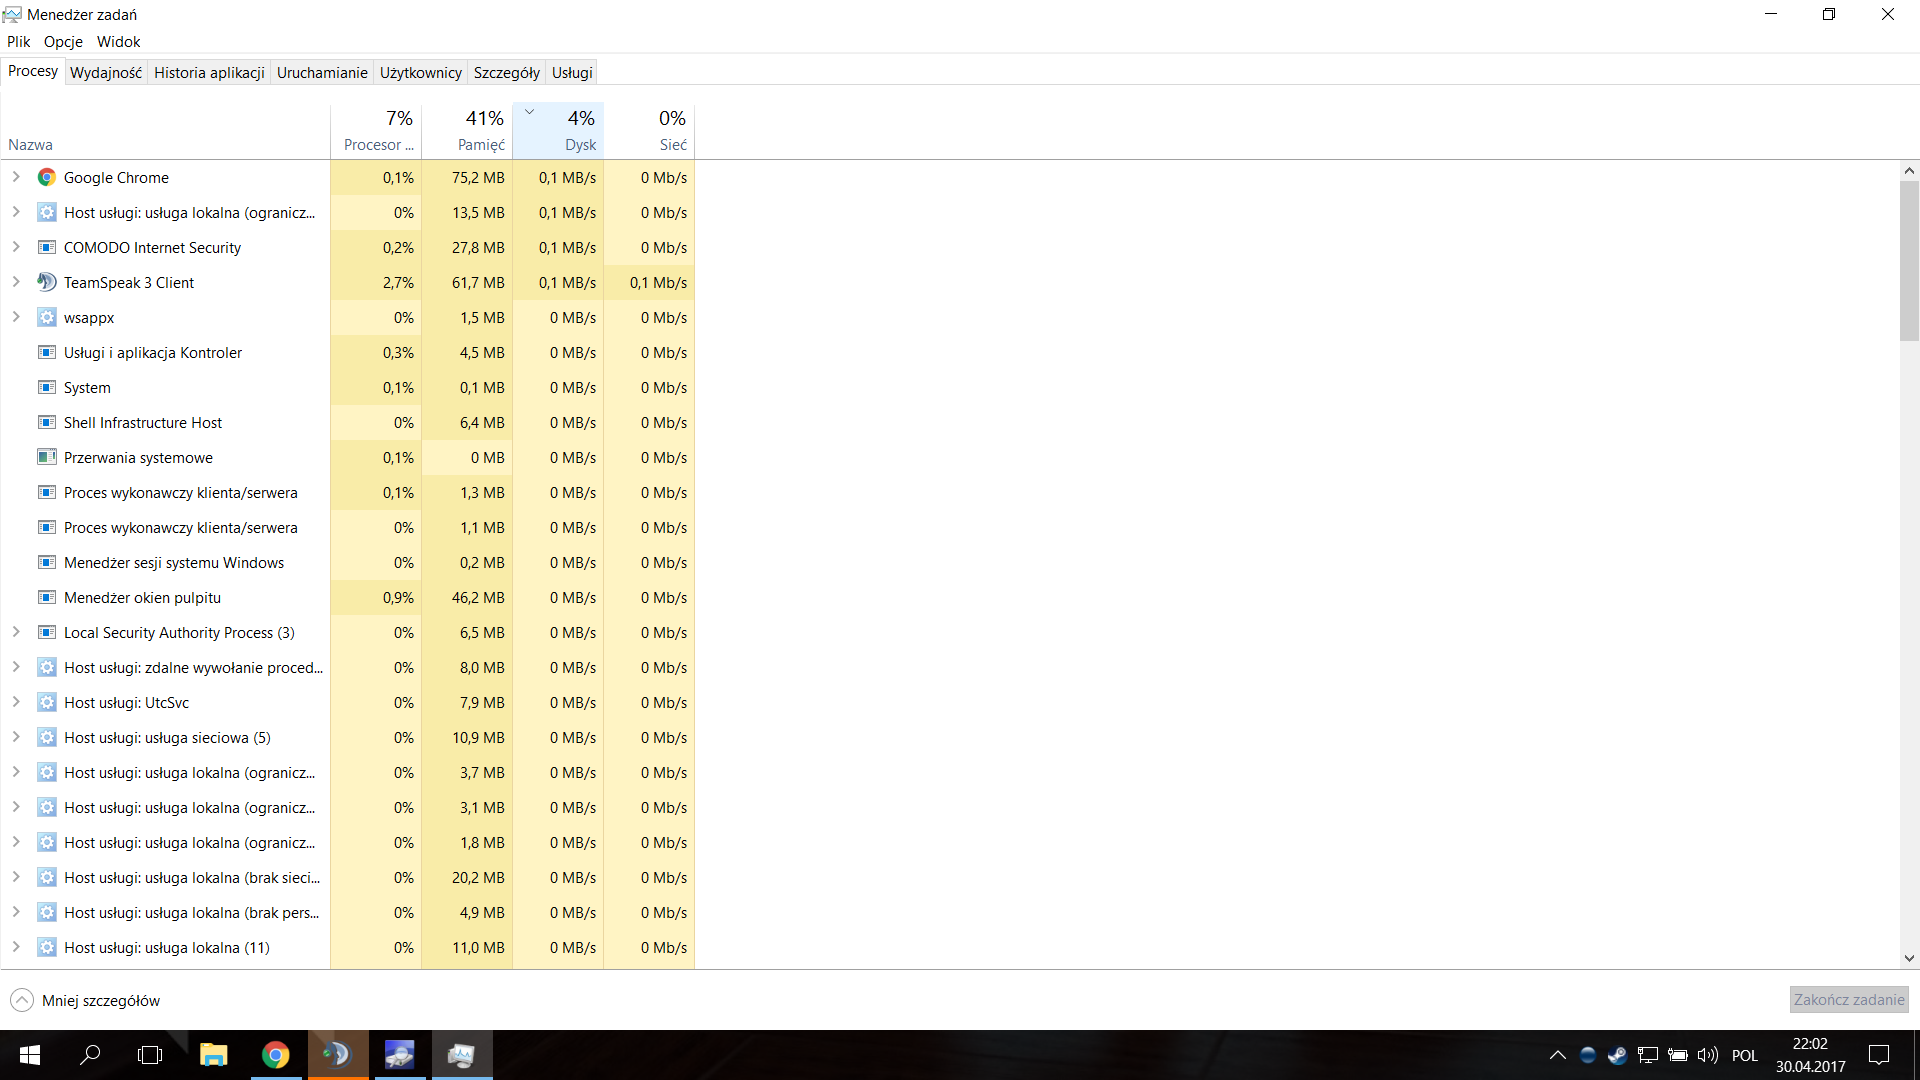Image resolution: width=1920 pixels, height=1080 pixels.
Task: Expand the wsappx process group
Action: click(x=16, y=317)
